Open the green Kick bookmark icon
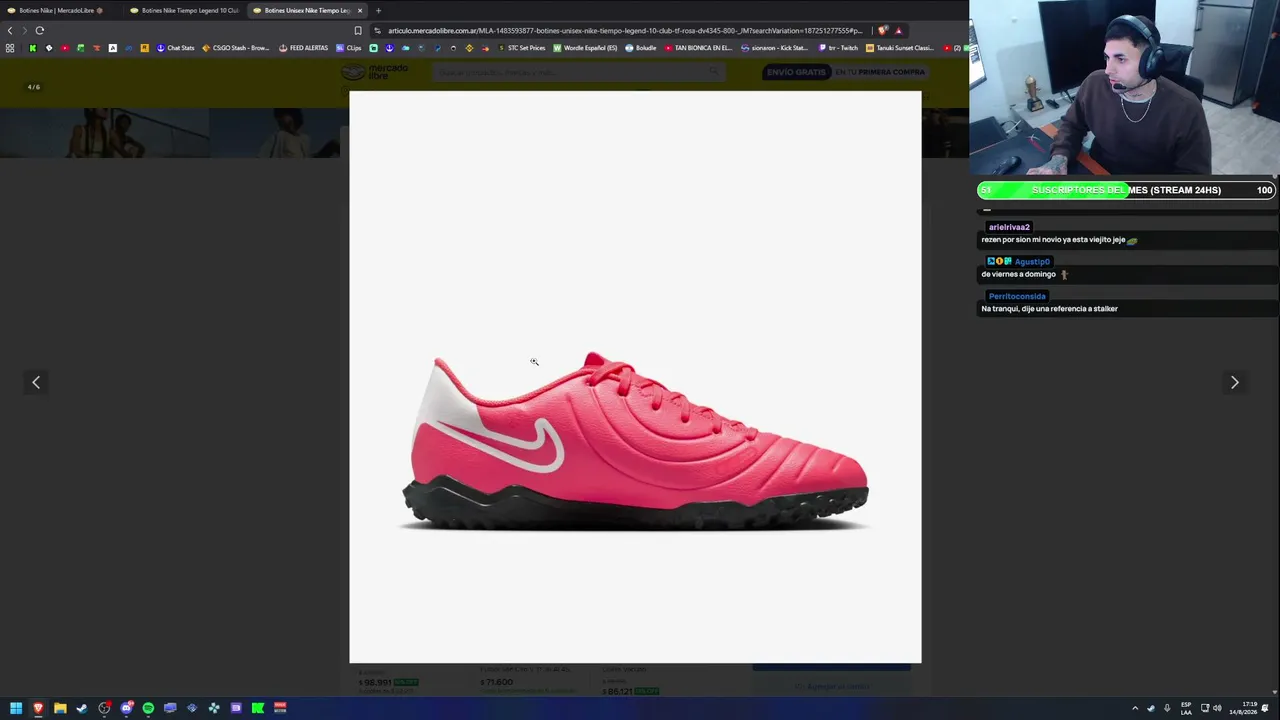 32,48
